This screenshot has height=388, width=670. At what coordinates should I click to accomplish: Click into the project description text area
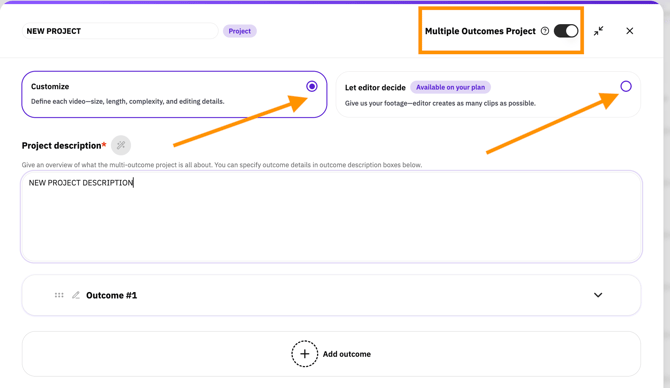click(331, 217)
